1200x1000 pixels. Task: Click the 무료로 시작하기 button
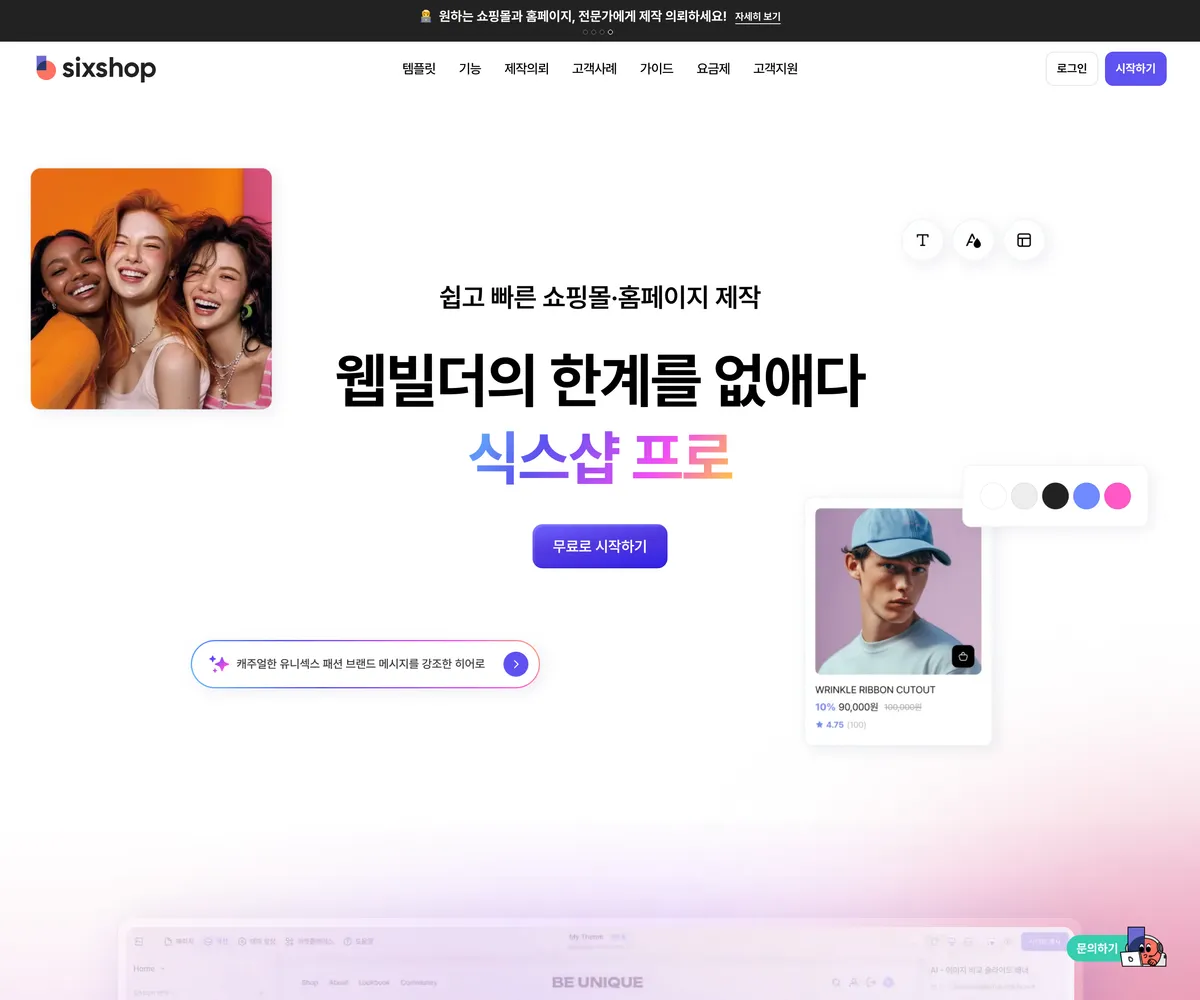pyautogui.click(x=600, y=546)
